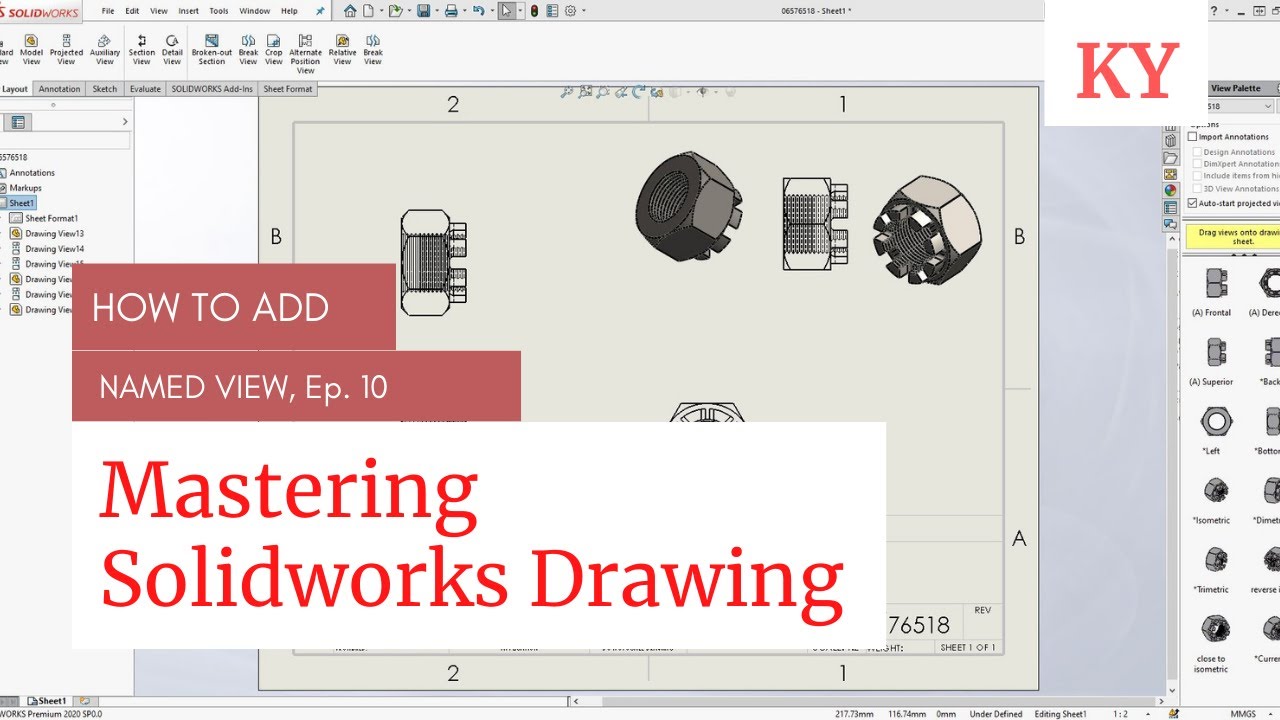The image size is (1280, 720).
Task: Tick the DimXpert Annotations checkbox
Action: 1197,164
